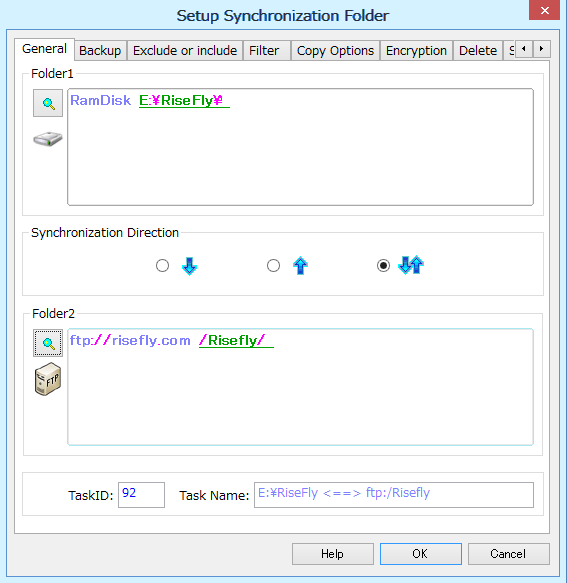Click the TaskID field showing 92
Viewport: 567px width, 583px height.
(141, 495)
